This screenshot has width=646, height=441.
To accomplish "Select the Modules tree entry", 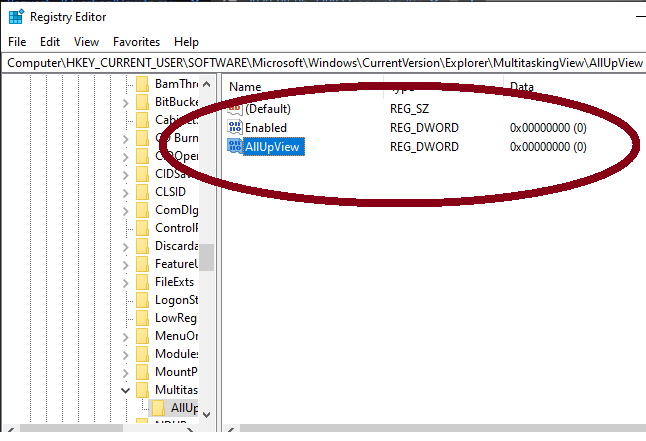I will [176, 354].
